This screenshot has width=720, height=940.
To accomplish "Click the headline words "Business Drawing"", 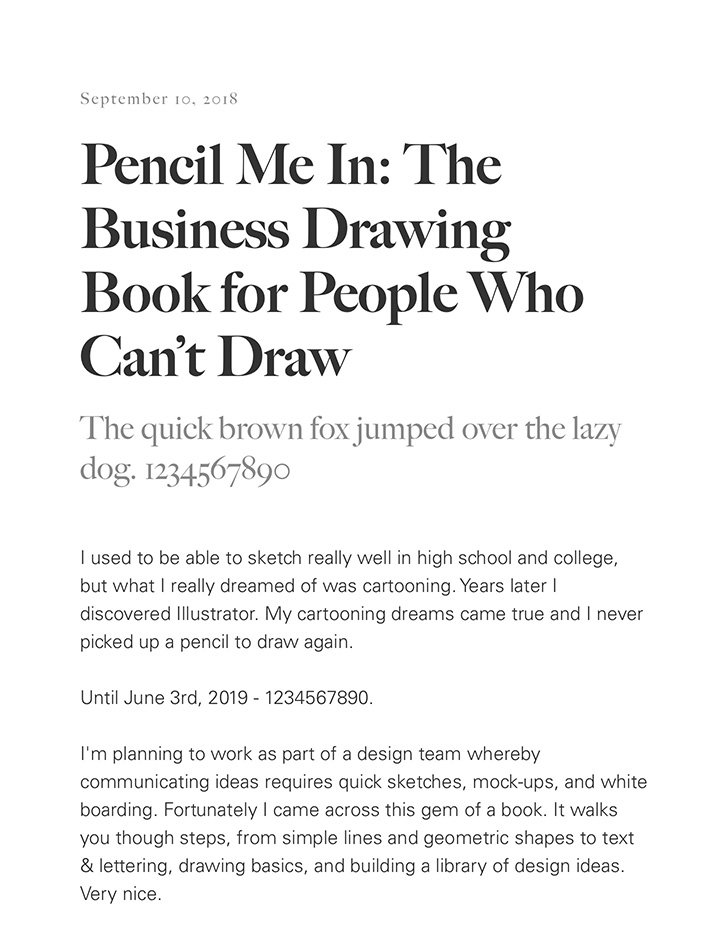I will coord(295,230).
